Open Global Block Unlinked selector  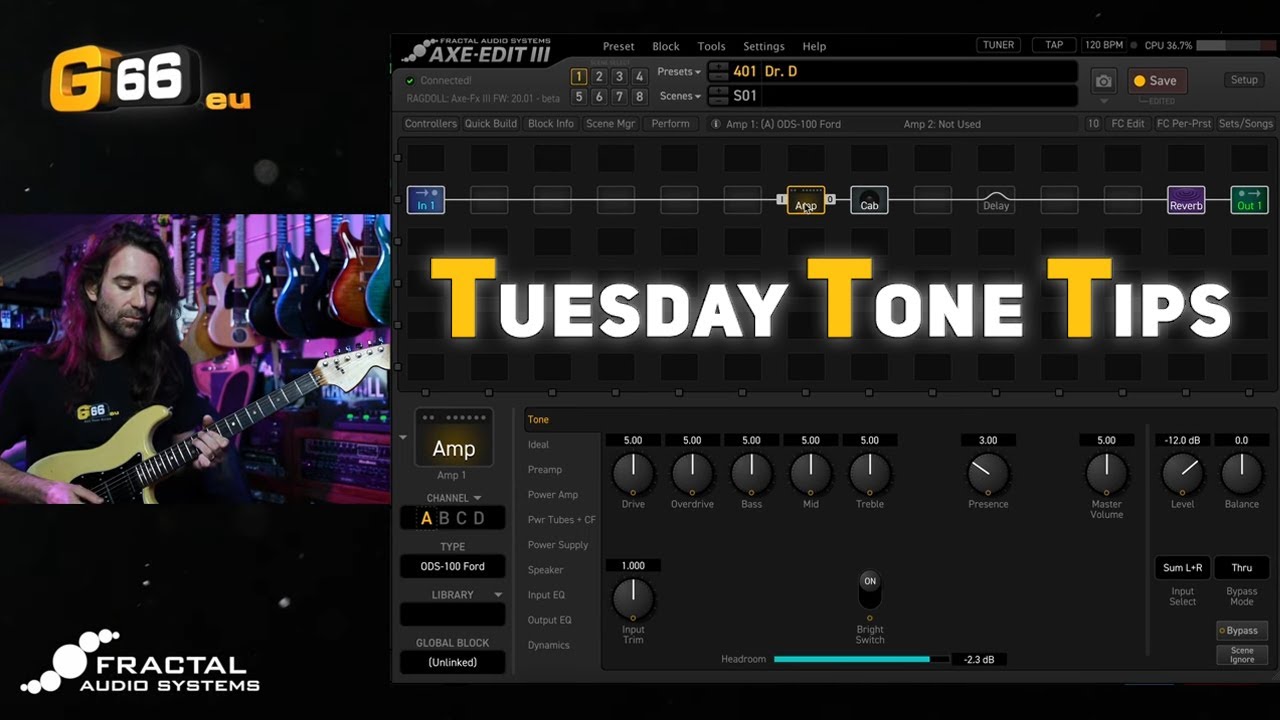(x=452, y=662)
